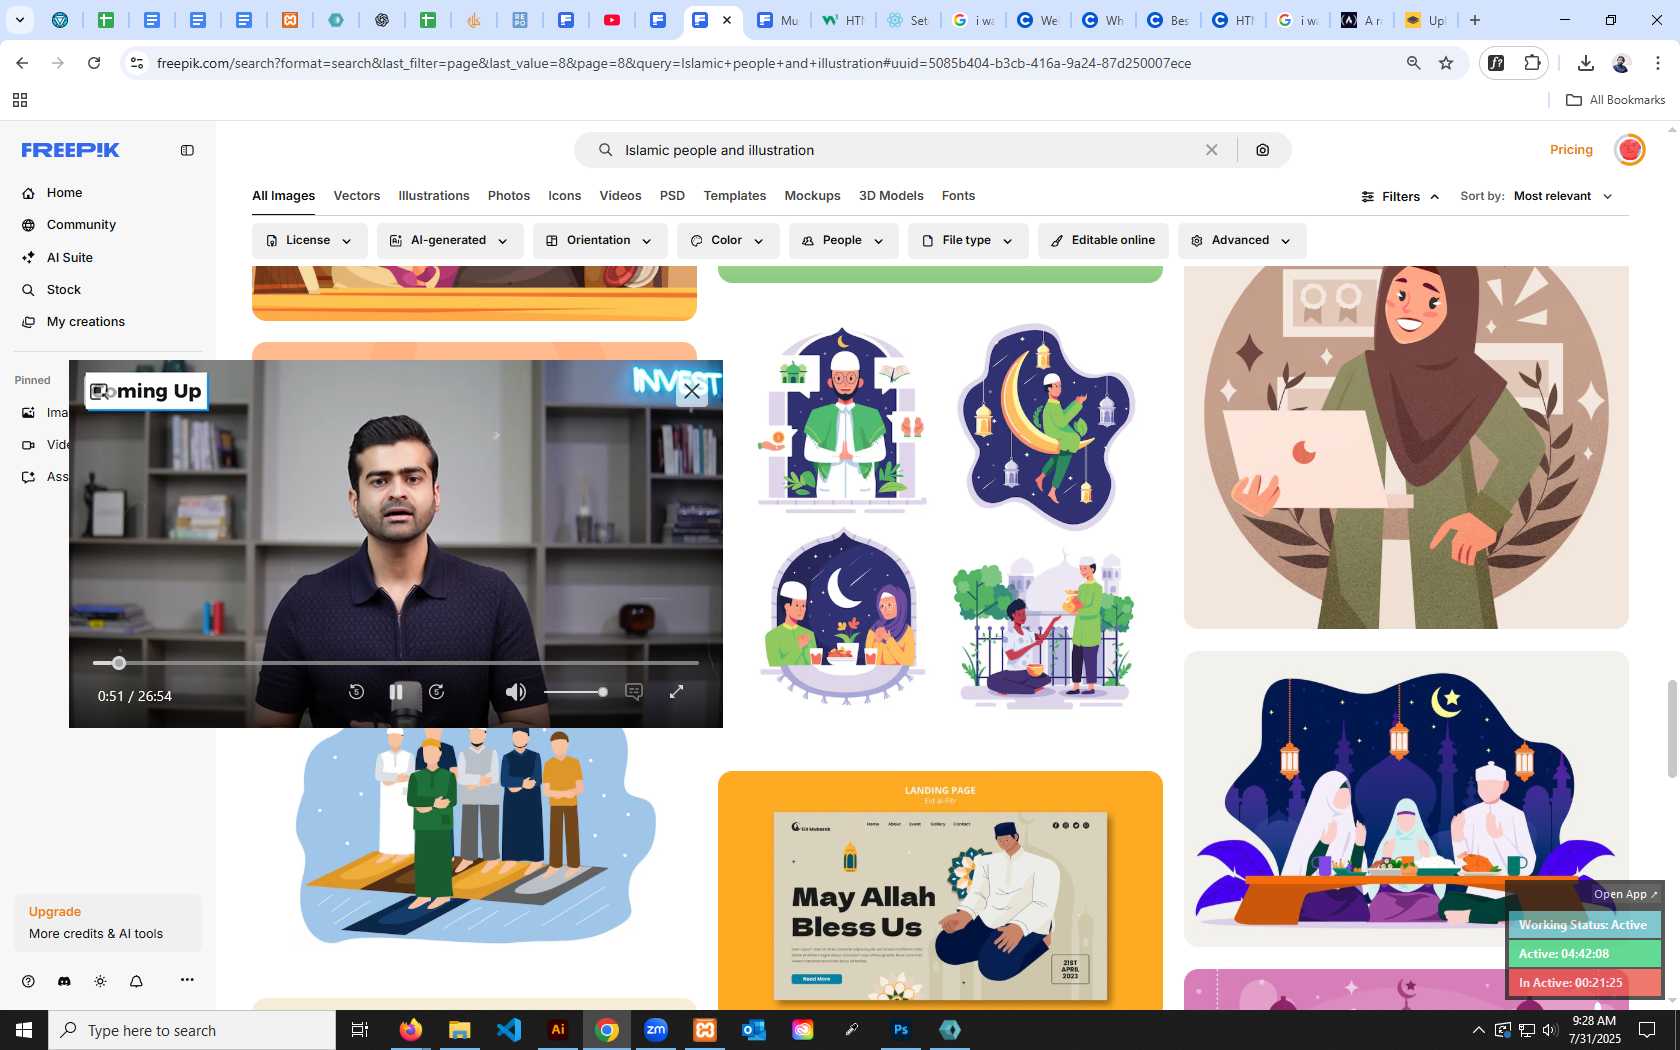Viewport: 1680px width, 1050px height.
Task: Pause the video playback
Action: 396,692
